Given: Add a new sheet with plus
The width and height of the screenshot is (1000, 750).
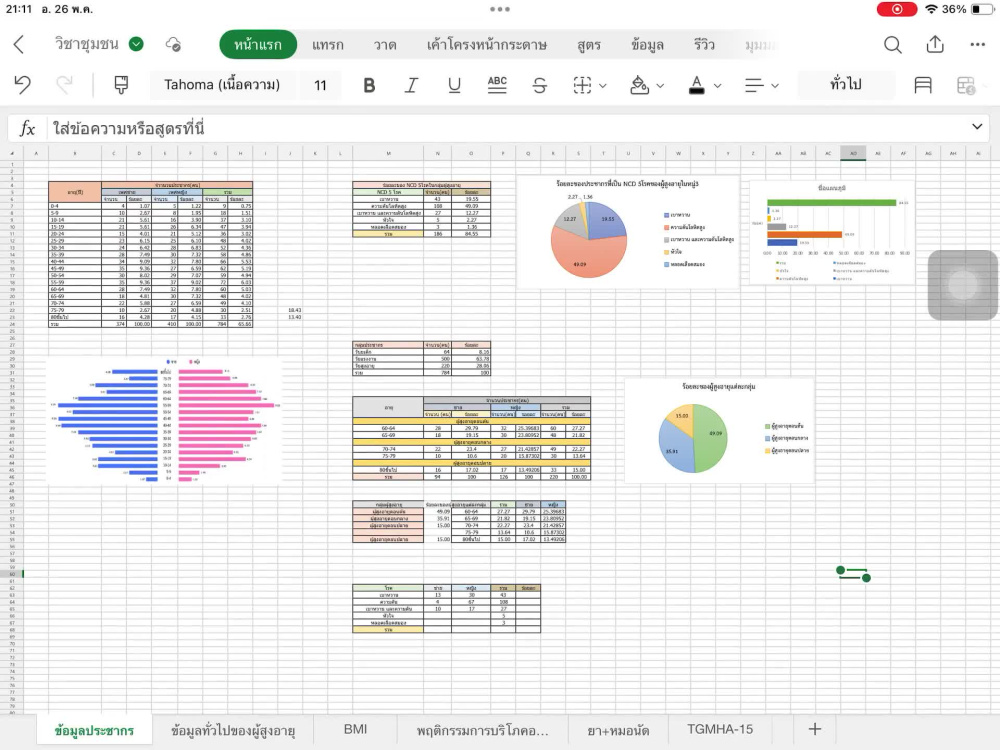Looking at the screenshot, I should click(x=814, y=729).
